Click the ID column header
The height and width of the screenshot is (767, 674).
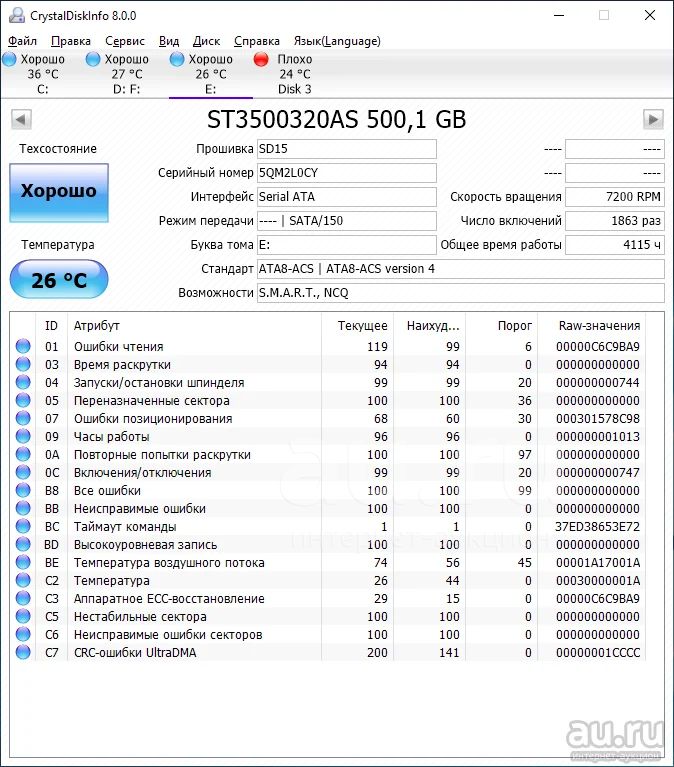pos(51,326)
